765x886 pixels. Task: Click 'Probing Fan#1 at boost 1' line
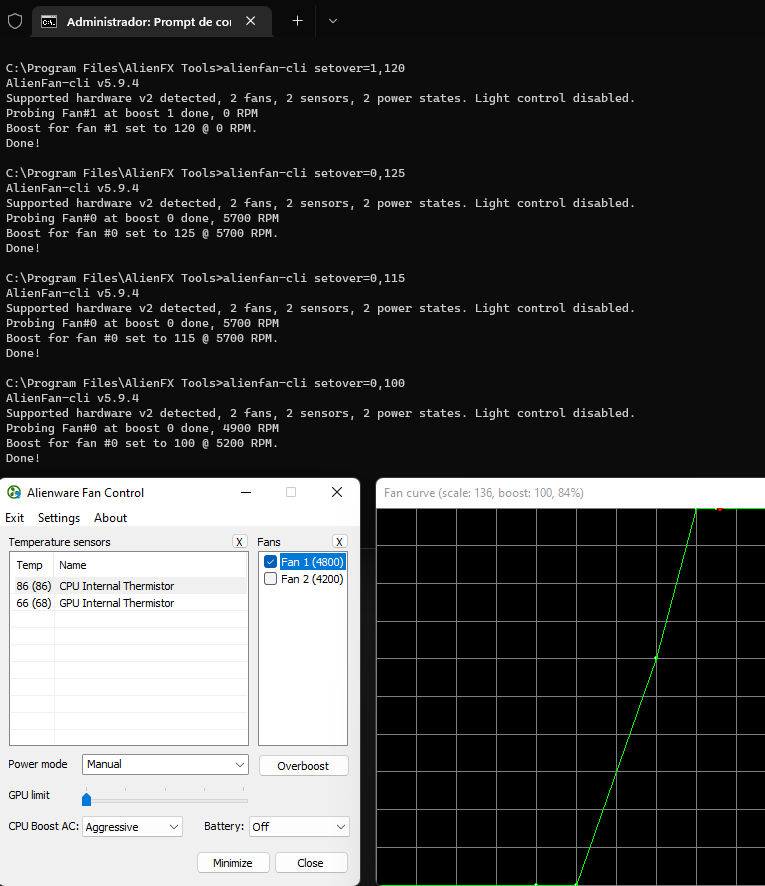click(x=132, y=113)
